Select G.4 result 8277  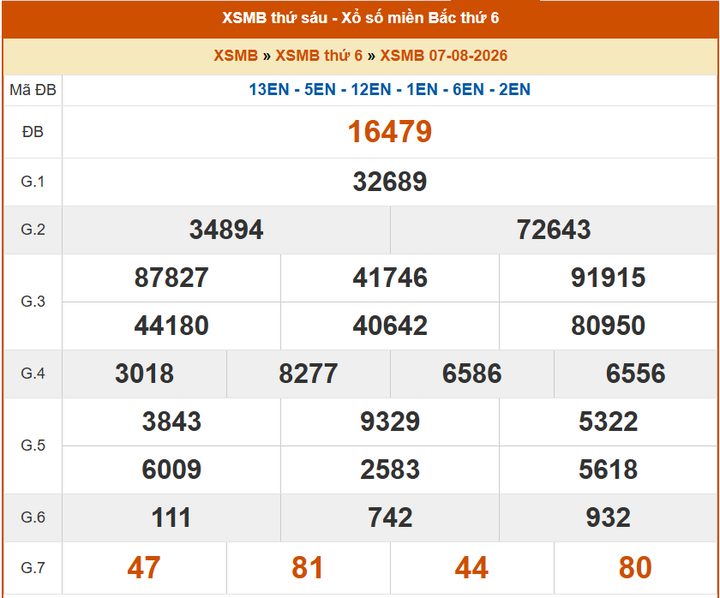pyautogui.click(x=308, y=373)
